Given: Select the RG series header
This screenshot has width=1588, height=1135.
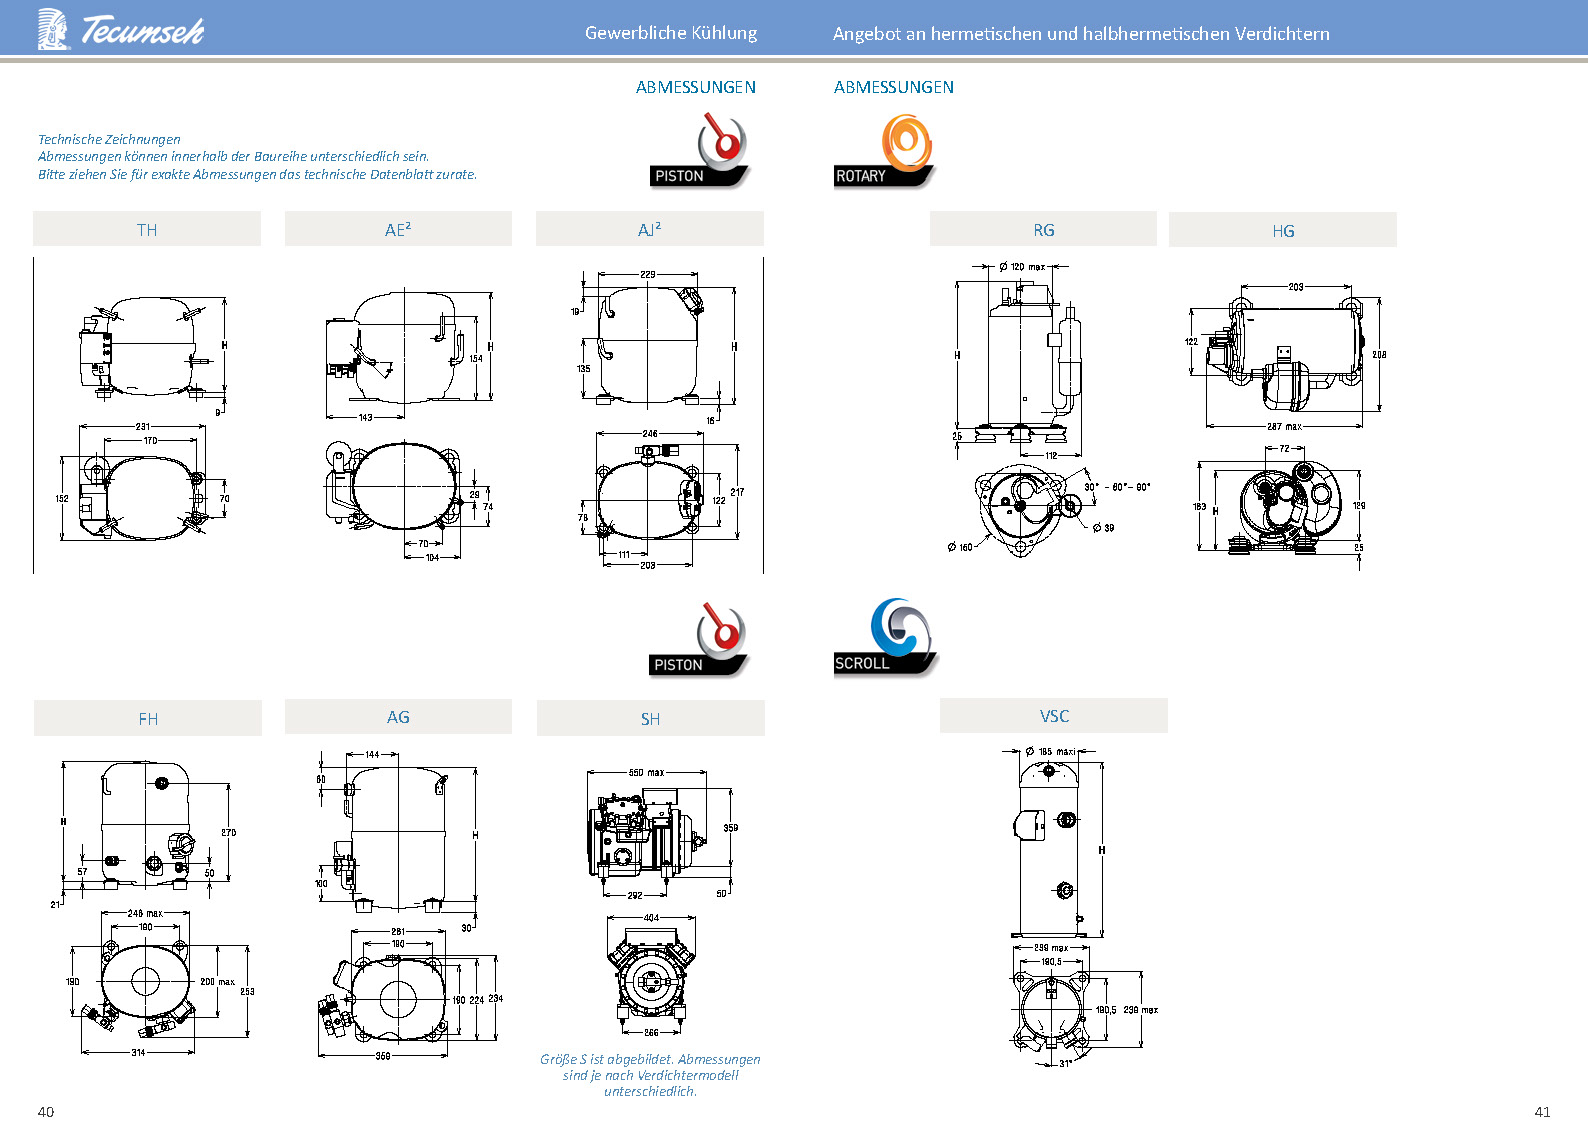Looking at the screenshot, I should pos(1043,229).
